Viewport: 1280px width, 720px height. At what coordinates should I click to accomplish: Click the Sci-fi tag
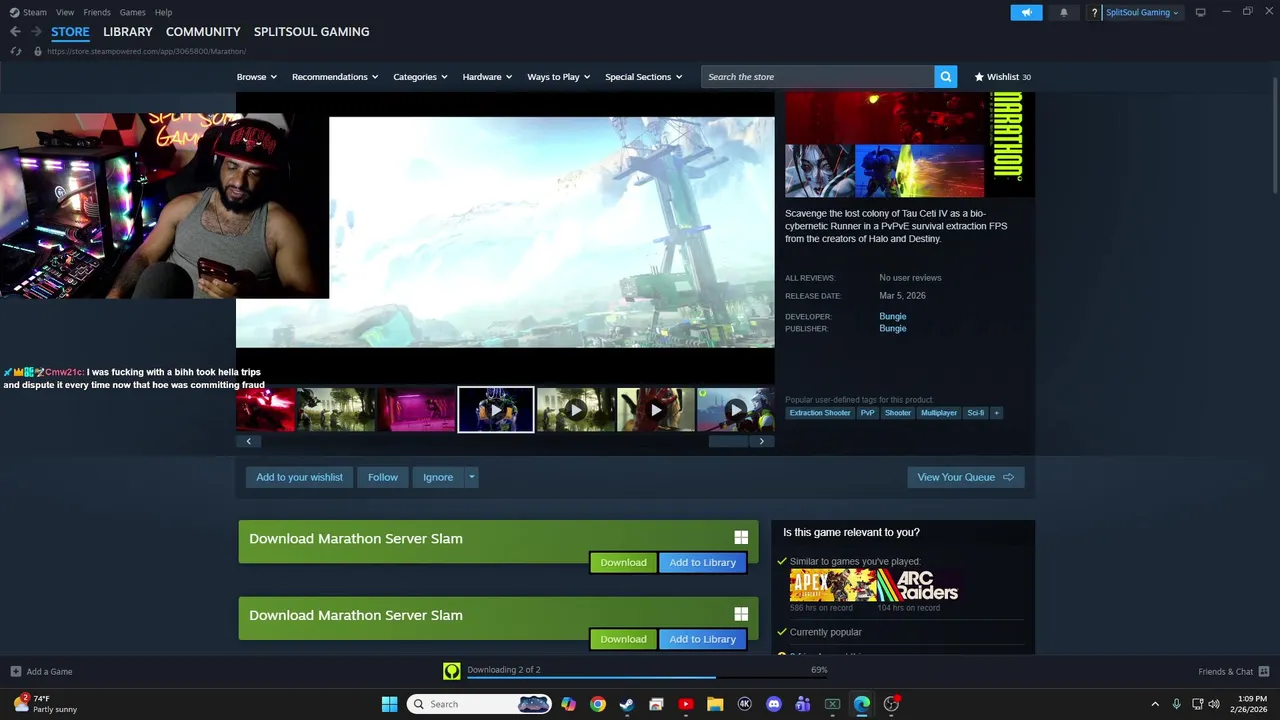pyautogui.click(x=975, y=413)
